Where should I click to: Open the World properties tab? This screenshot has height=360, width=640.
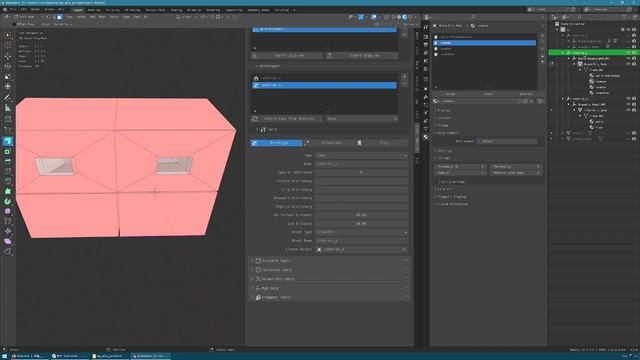[x=426, y=69]
